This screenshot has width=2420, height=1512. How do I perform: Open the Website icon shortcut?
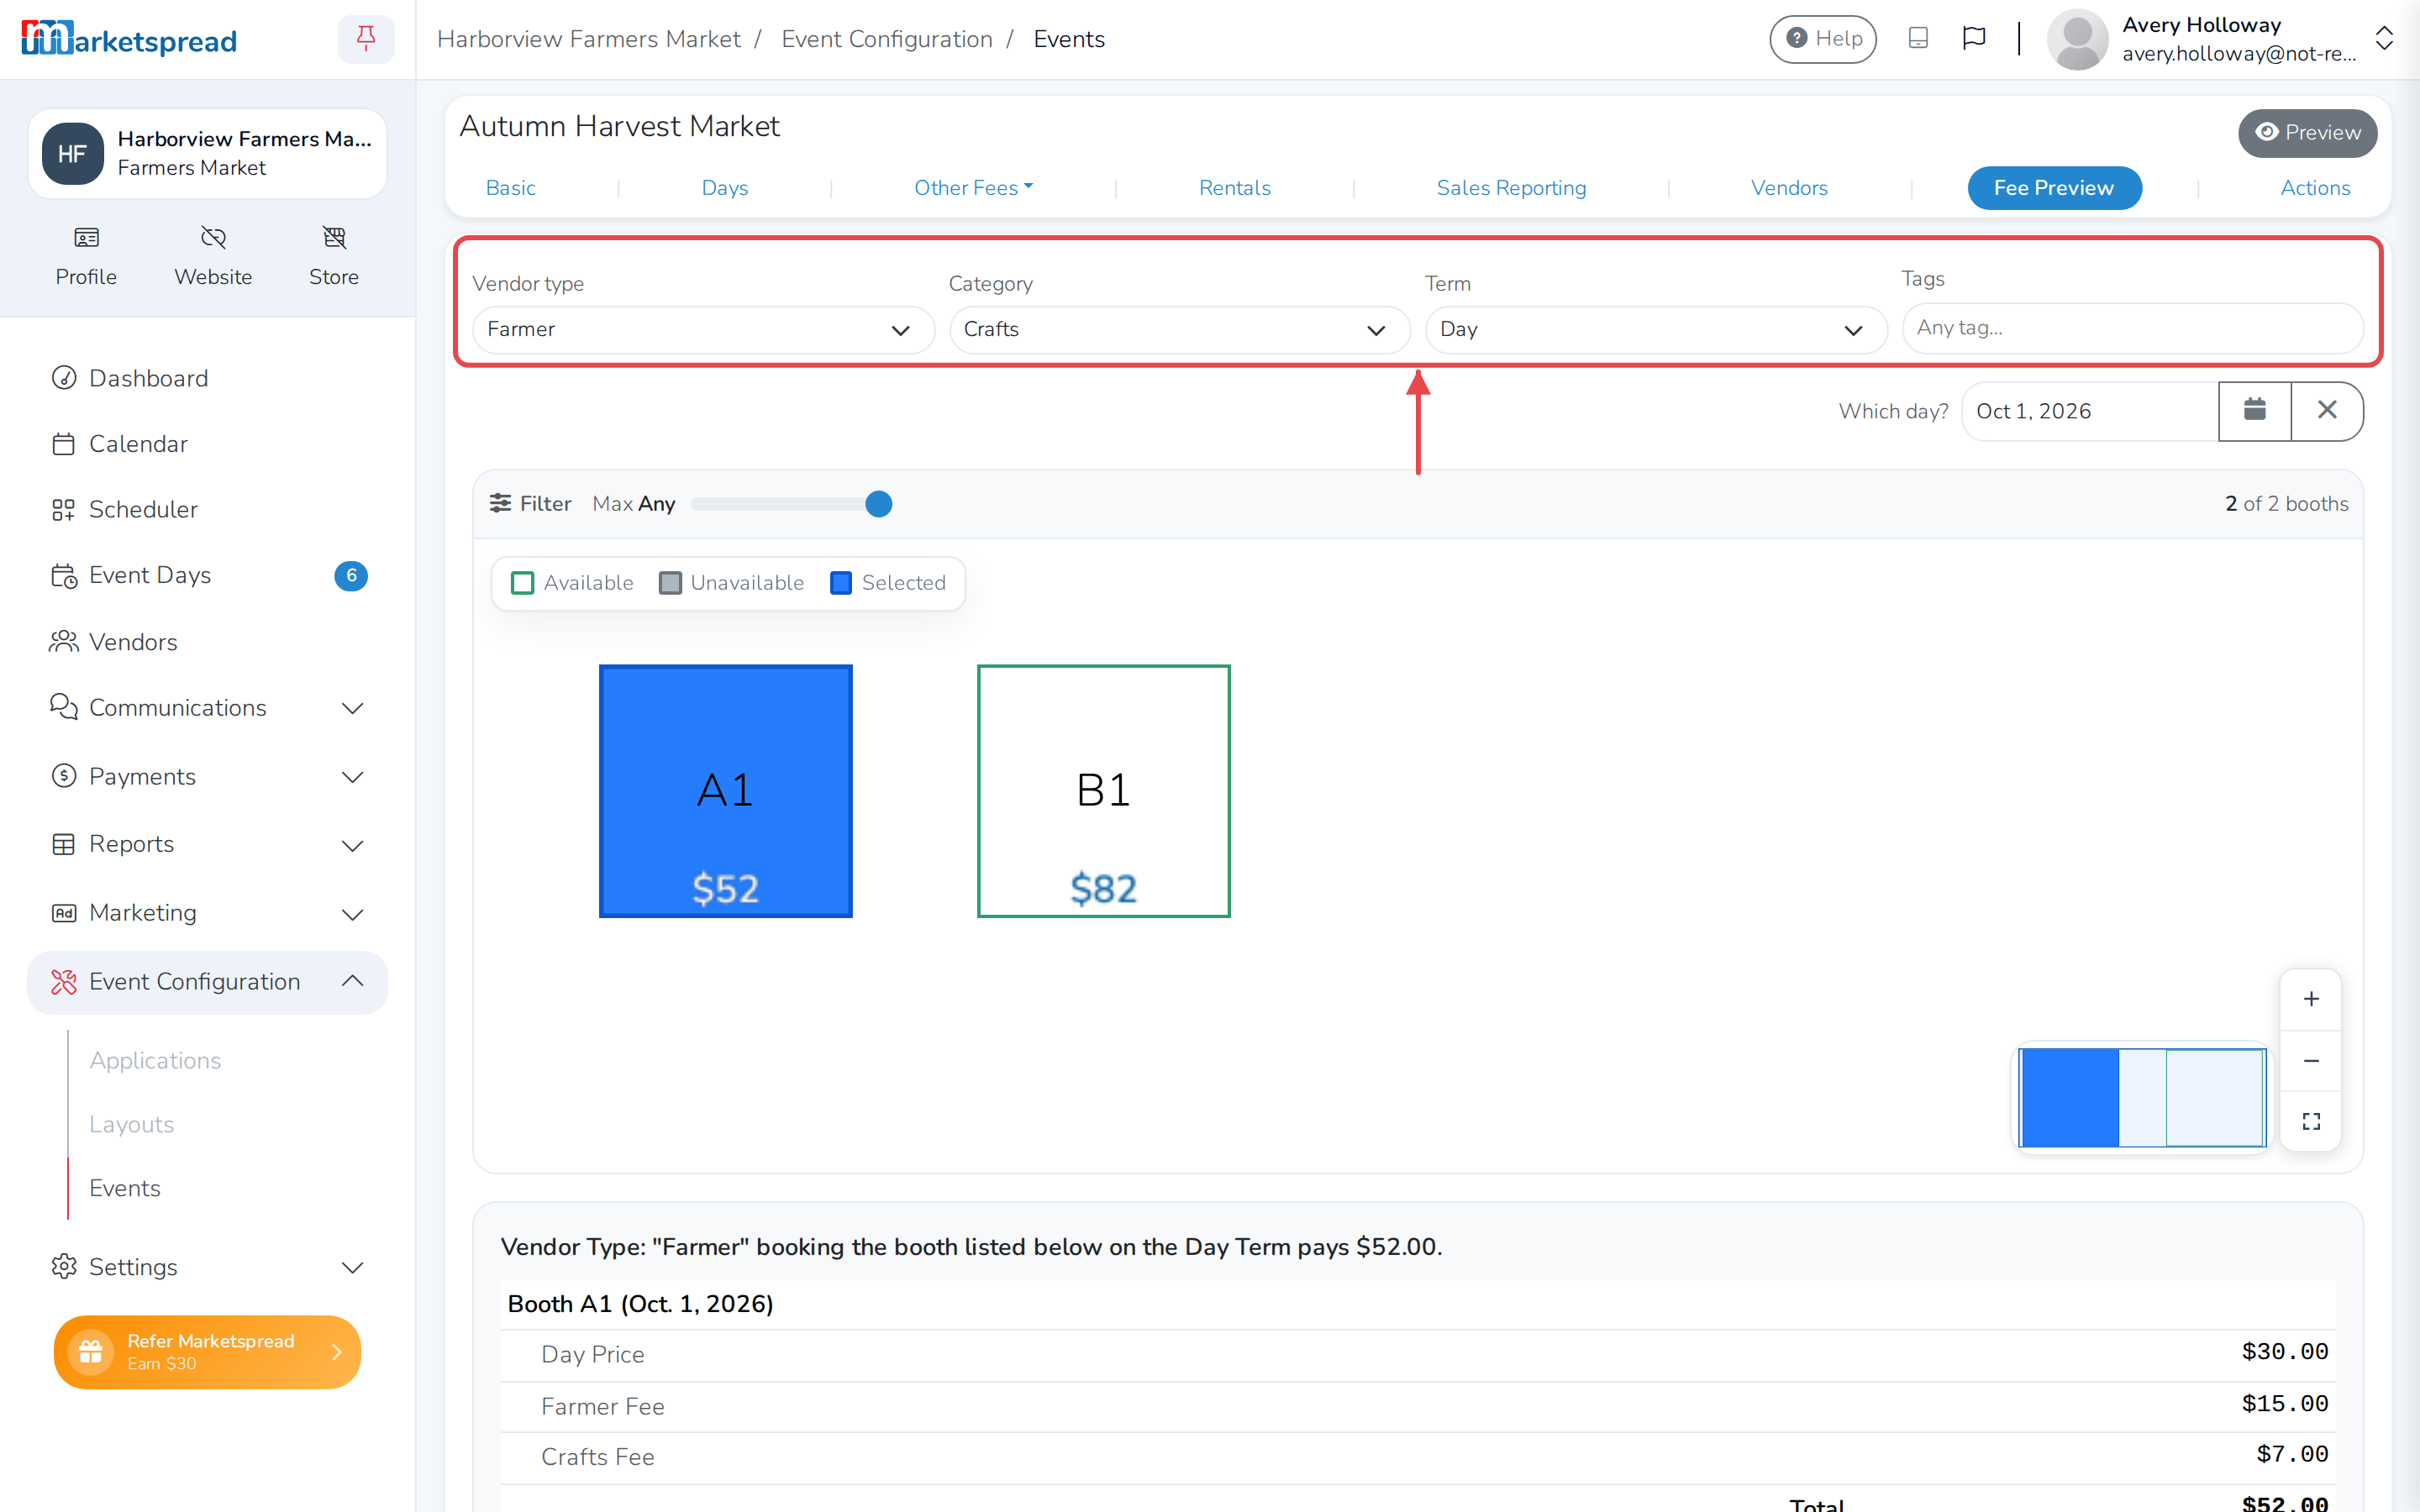click(213, 256)
